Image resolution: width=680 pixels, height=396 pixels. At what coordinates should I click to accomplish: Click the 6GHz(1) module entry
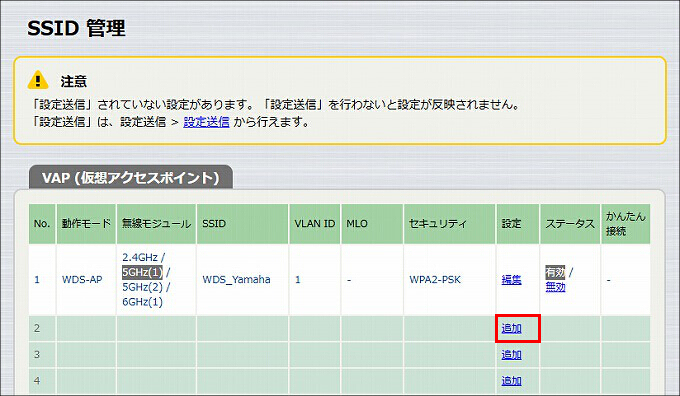pyautogui.click(x=142, y=302)
